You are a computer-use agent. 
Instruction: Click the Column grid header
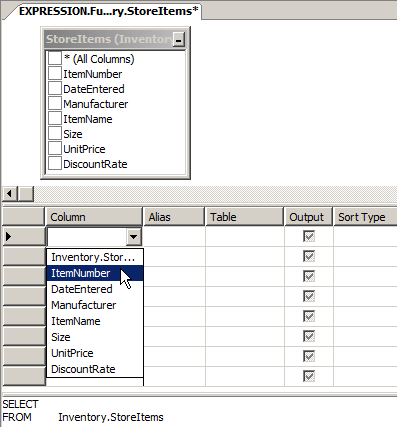tap(94, 217)
